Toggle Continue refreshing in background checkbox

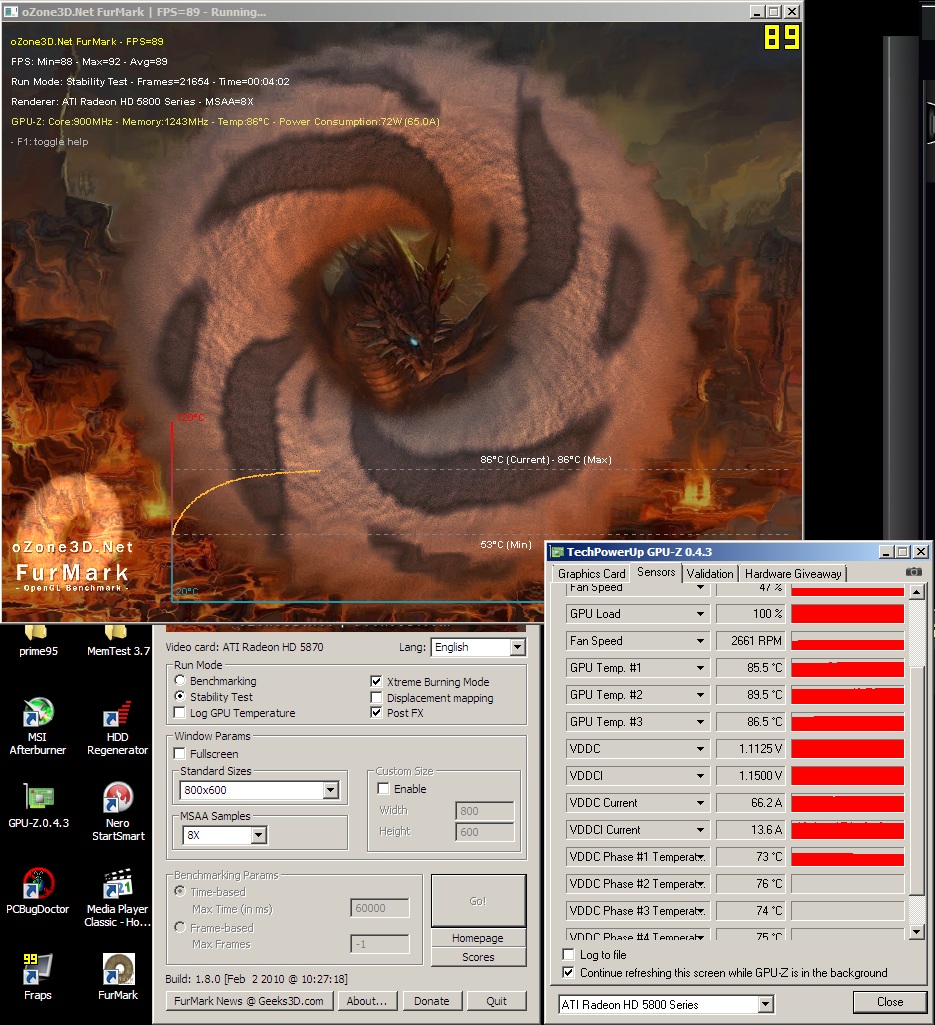569,973
